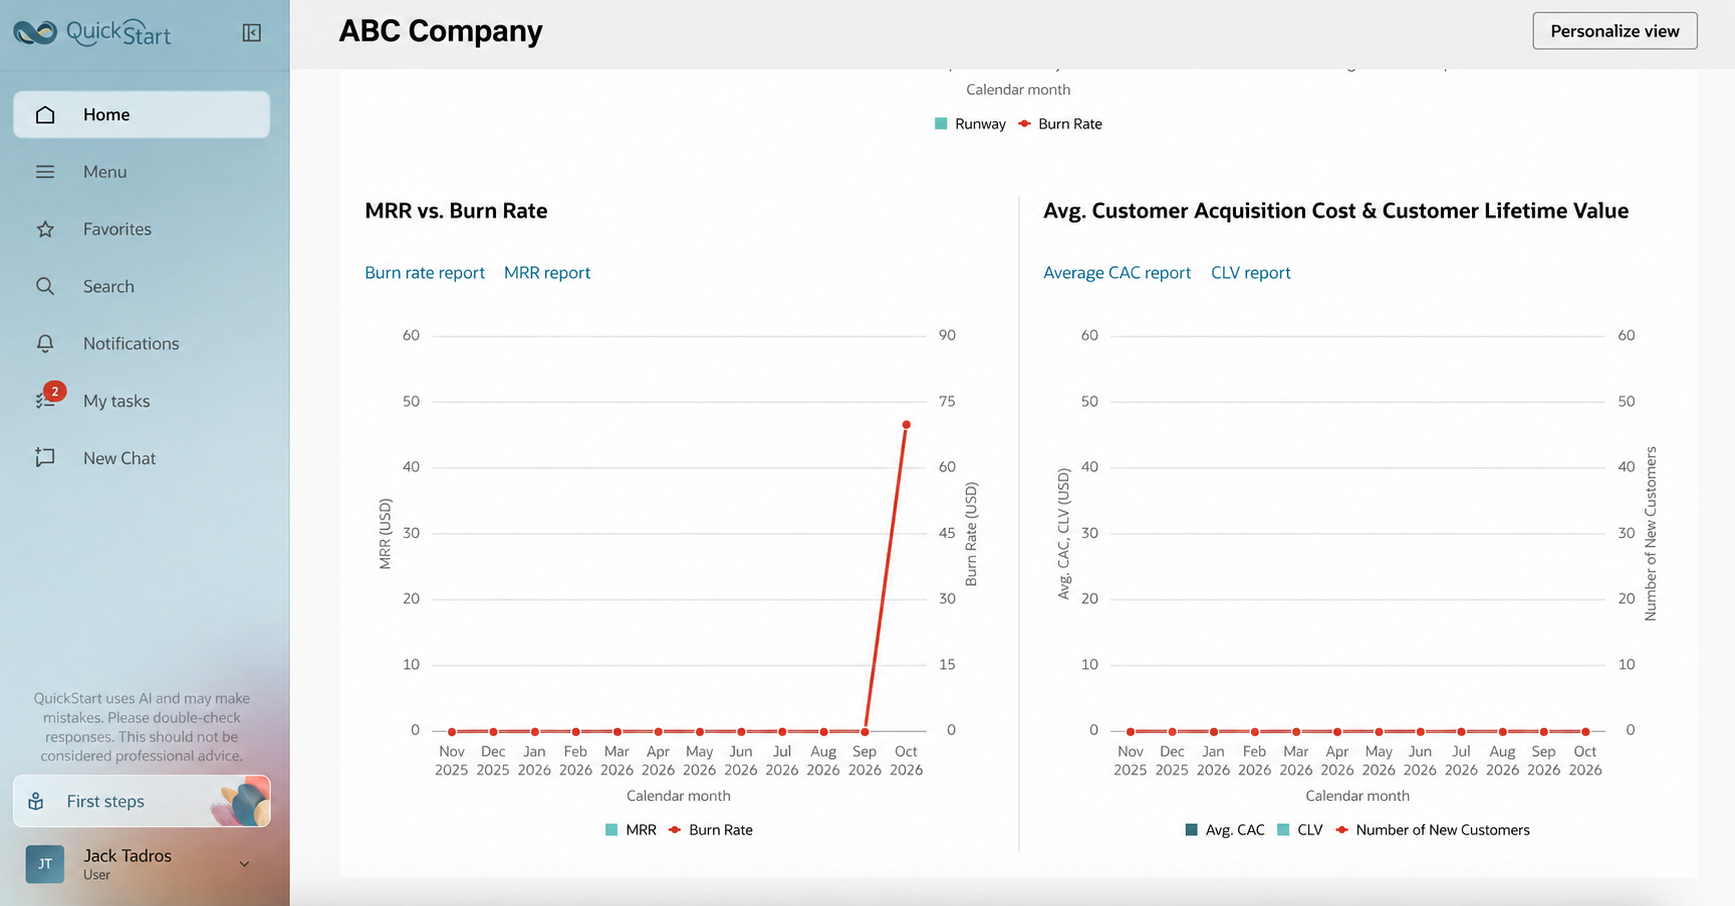Open the My tasks label
Screen dimensions: 1735x906
click(116, 401)
